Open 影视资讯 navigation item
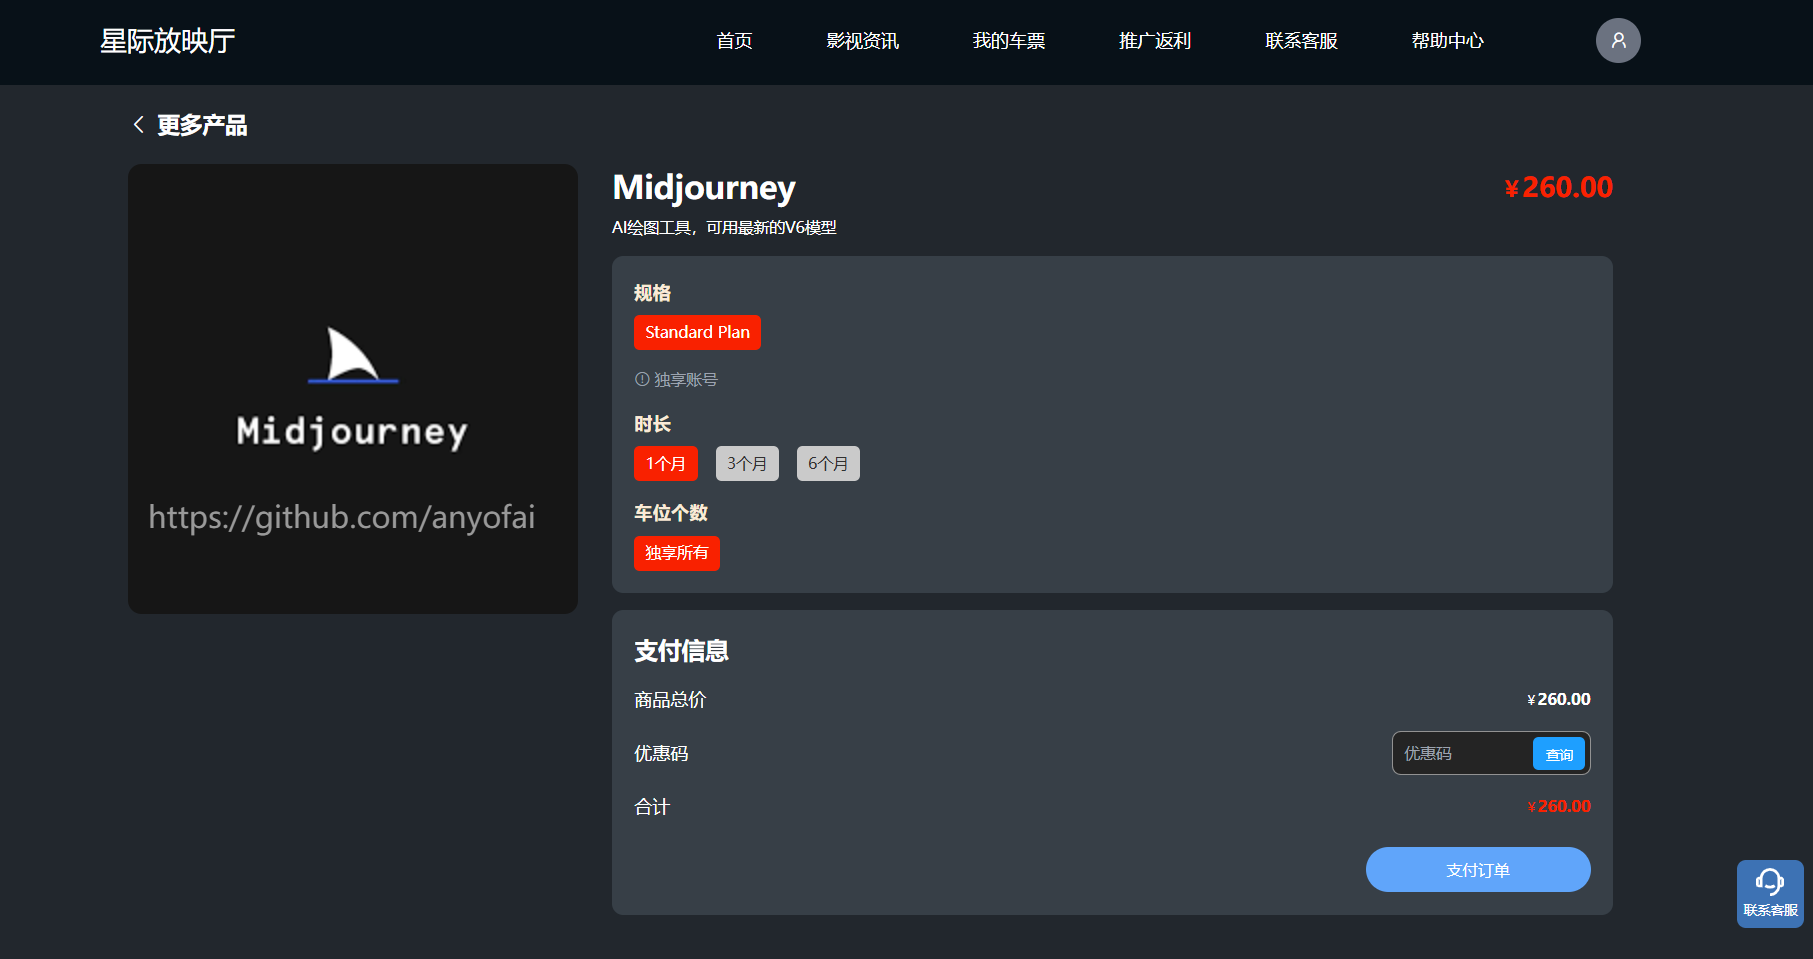The image size is (1813, 959). click(x=862, y=41)
